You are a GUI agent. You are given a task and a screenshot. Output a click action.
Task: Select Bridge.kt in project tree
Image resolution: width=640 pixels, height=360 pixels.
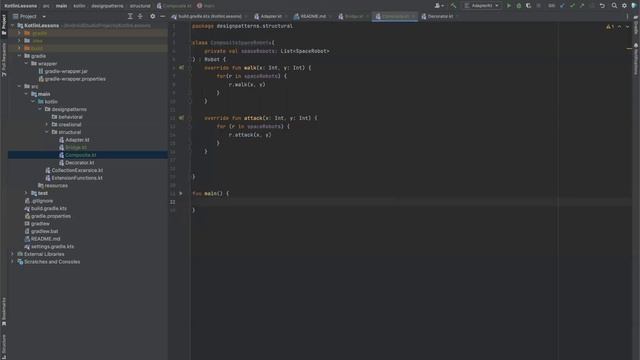pyautogui.click(x=76, y=147)
